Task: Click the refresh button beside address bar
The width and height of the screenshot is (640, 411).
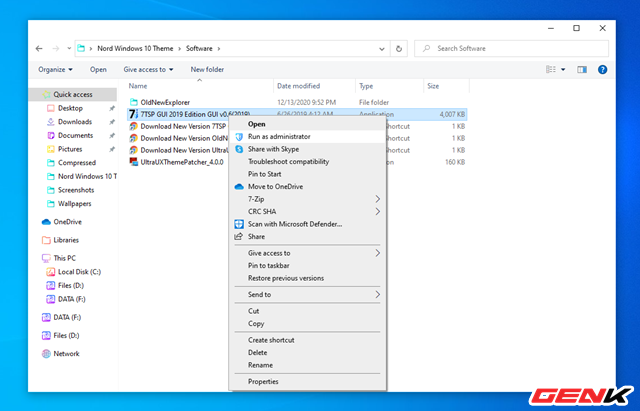Action: (x=399, y=49)
